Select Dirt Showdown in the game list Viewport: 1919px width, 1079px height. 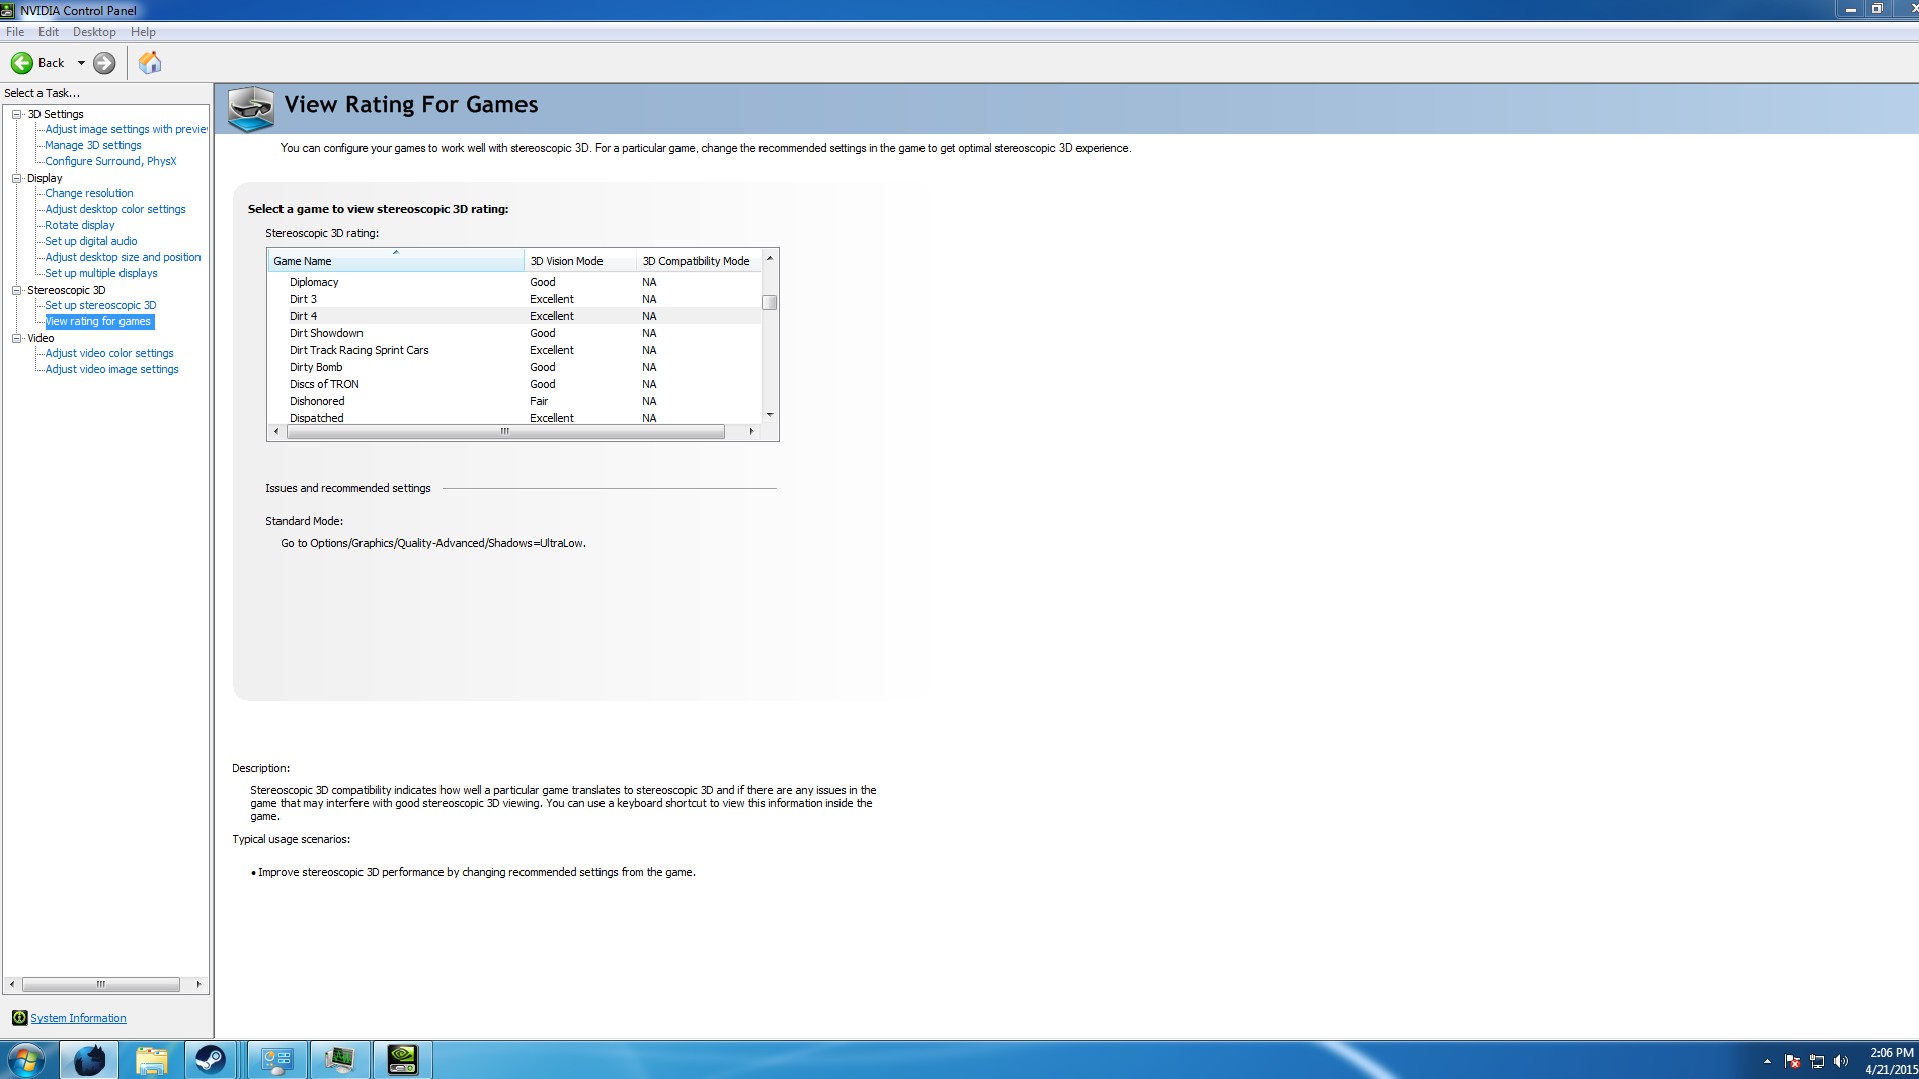click(327, 333)
